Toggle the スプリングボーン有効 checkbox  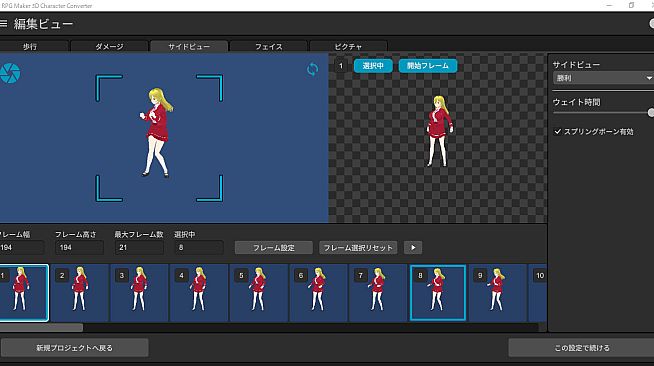558,131
